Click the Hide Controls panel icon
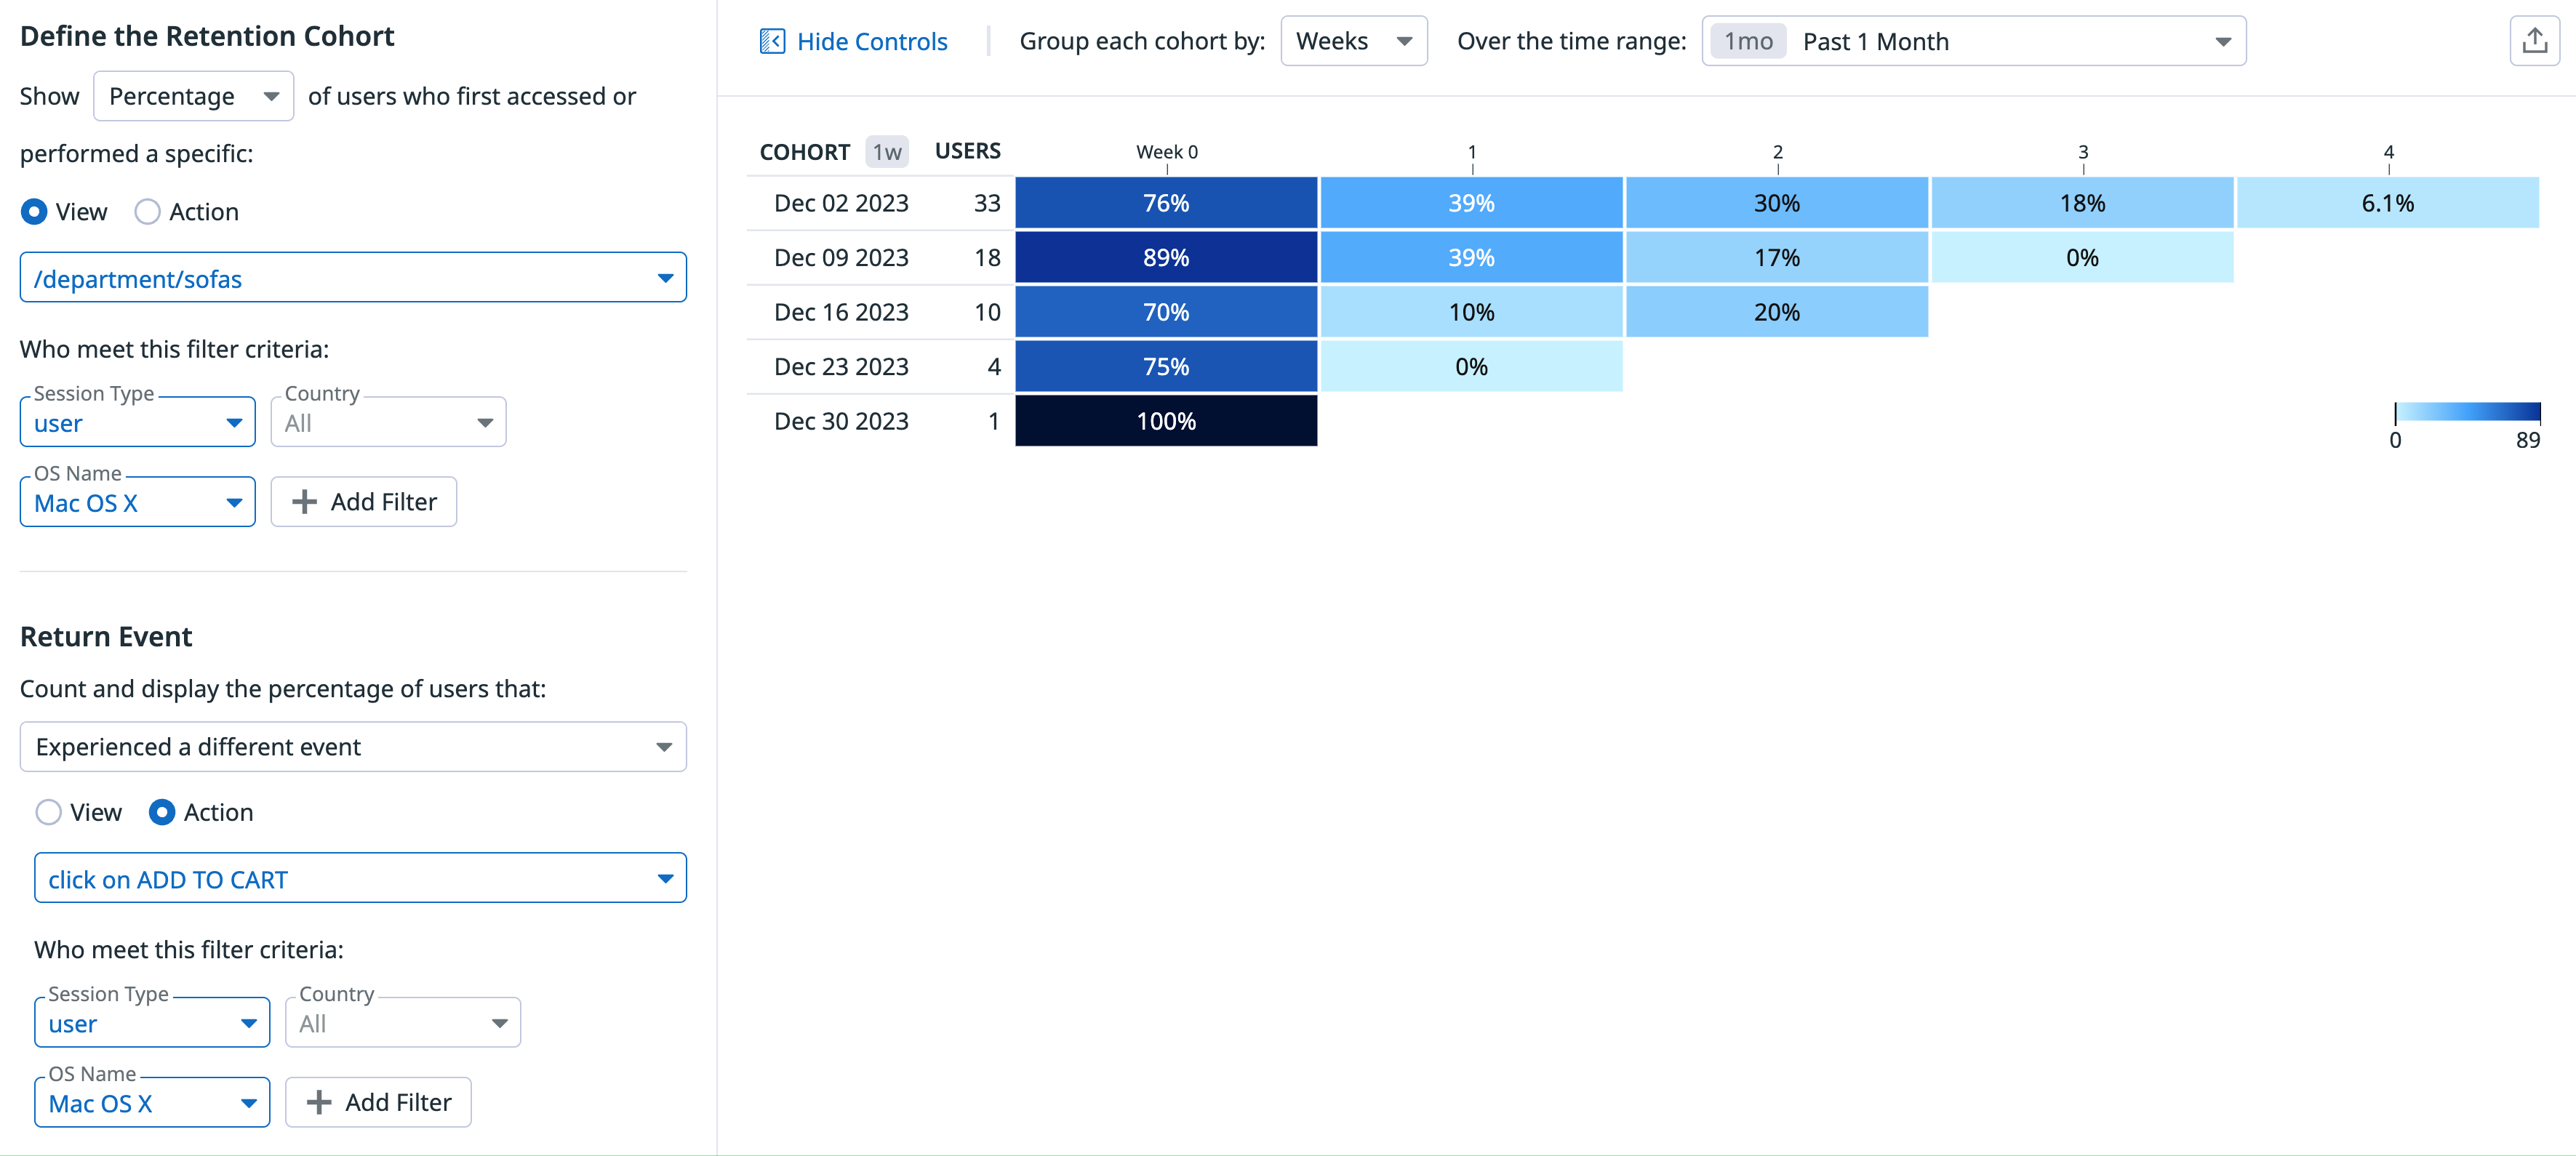 tap(772, 41)
